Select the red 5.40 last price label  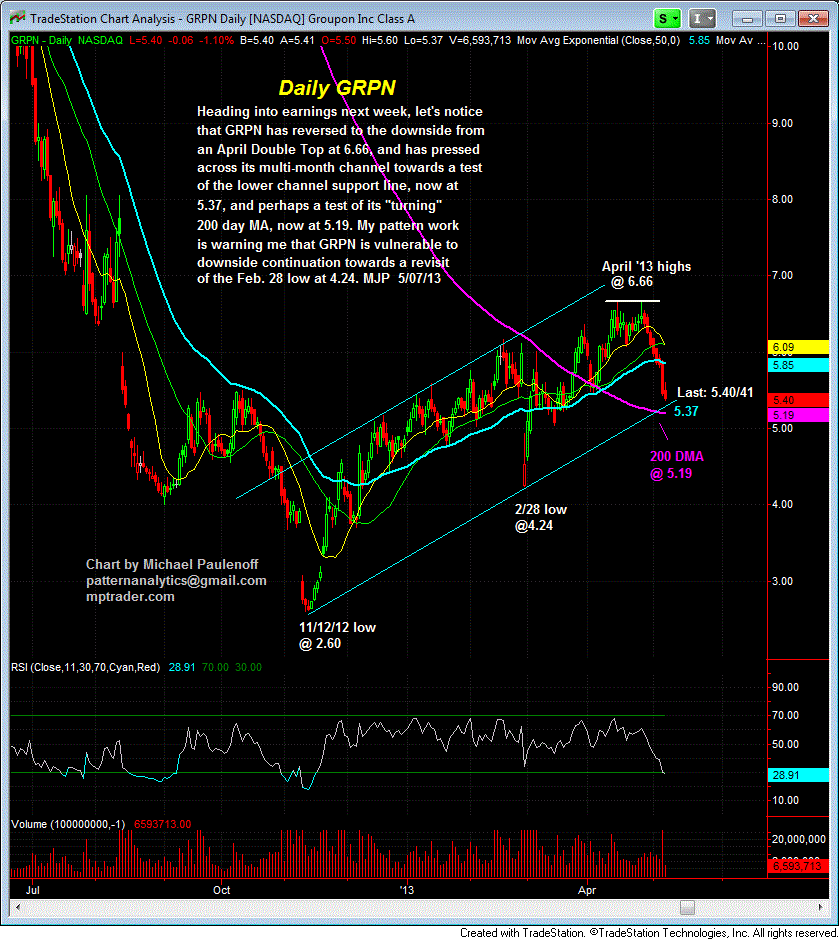click(x=798, y=400)
